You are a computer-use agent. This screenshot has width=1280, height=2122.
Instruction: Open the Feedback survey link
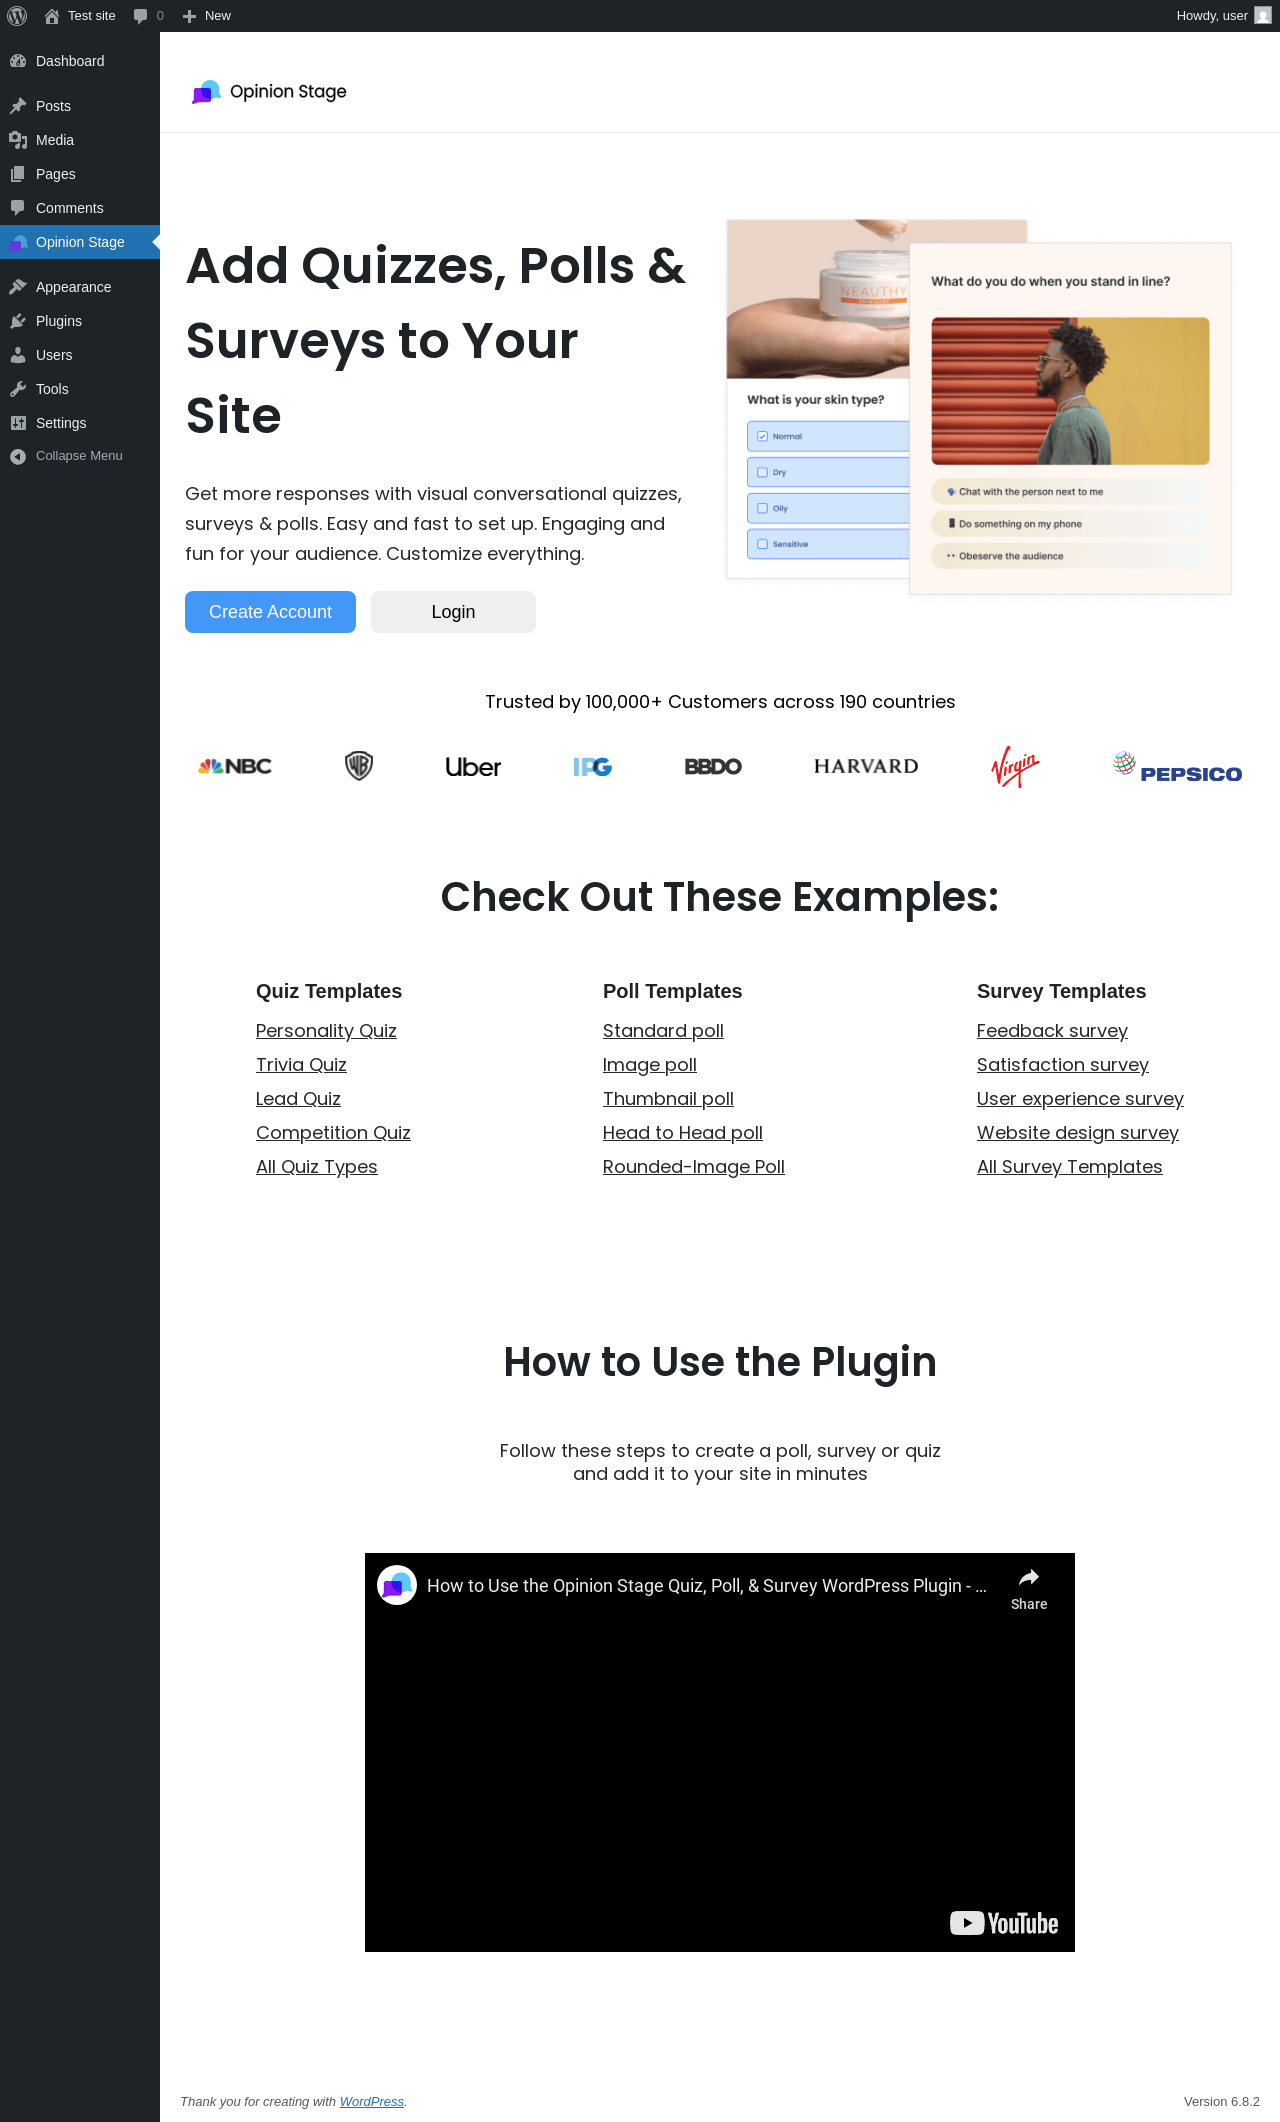click(x=1052, y=1031)
